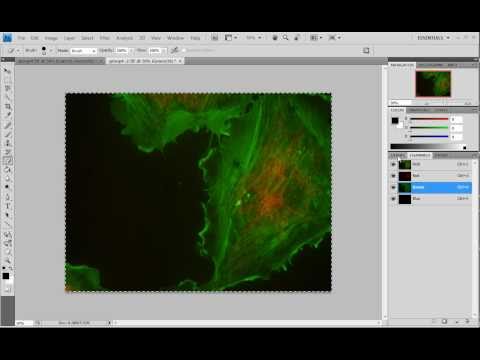Viewport: 480px width, 360px height.
Task: Open the Image menu
Action: [51, 38]
